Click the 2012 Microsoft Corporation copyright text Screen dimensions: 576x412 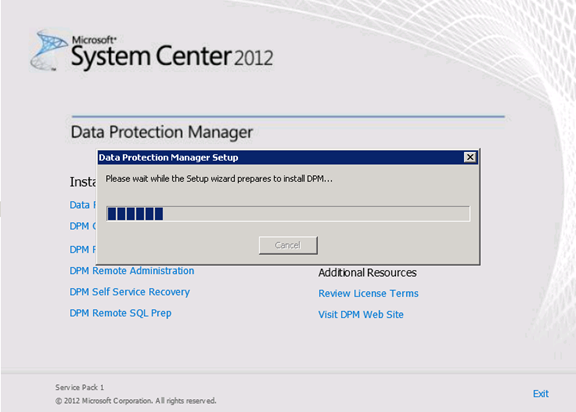tap(136, 401)
